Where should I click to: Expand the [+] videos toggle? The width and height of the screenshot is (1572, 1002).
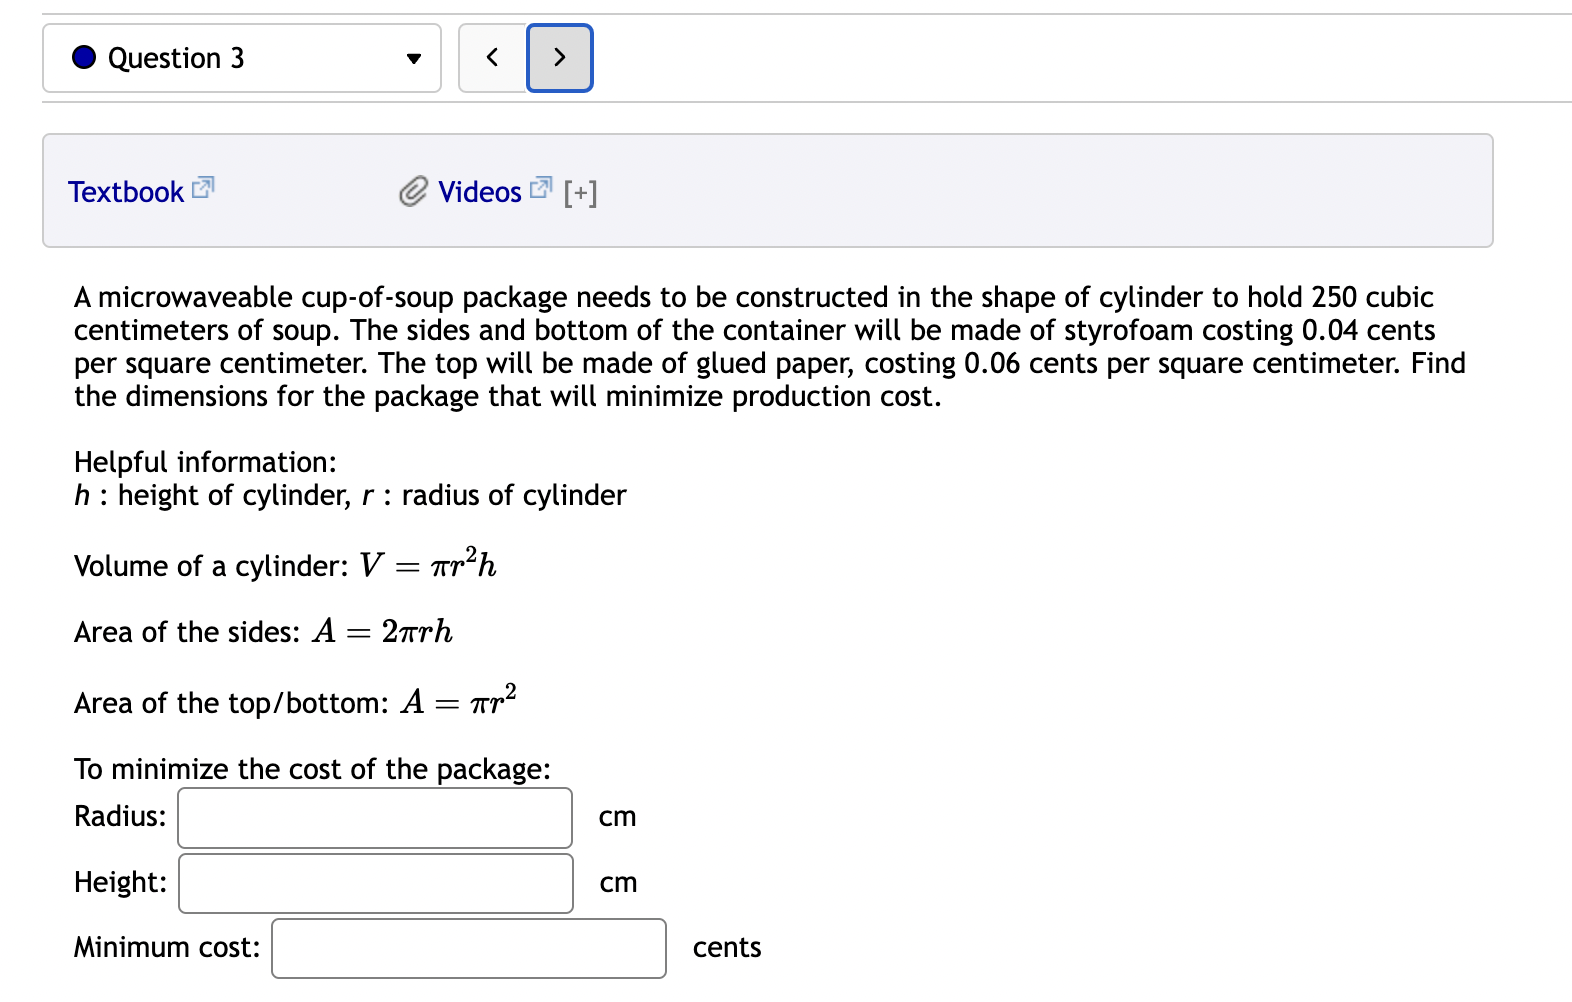tap(580, 193)
